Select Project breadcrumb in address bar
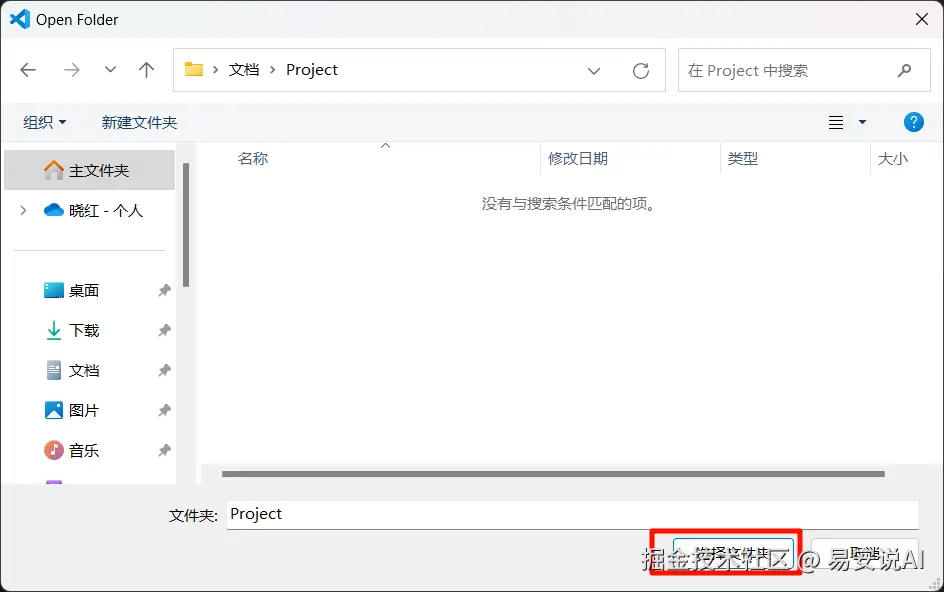The height and width of the screenshot is (592, 944). click(312, 70)
